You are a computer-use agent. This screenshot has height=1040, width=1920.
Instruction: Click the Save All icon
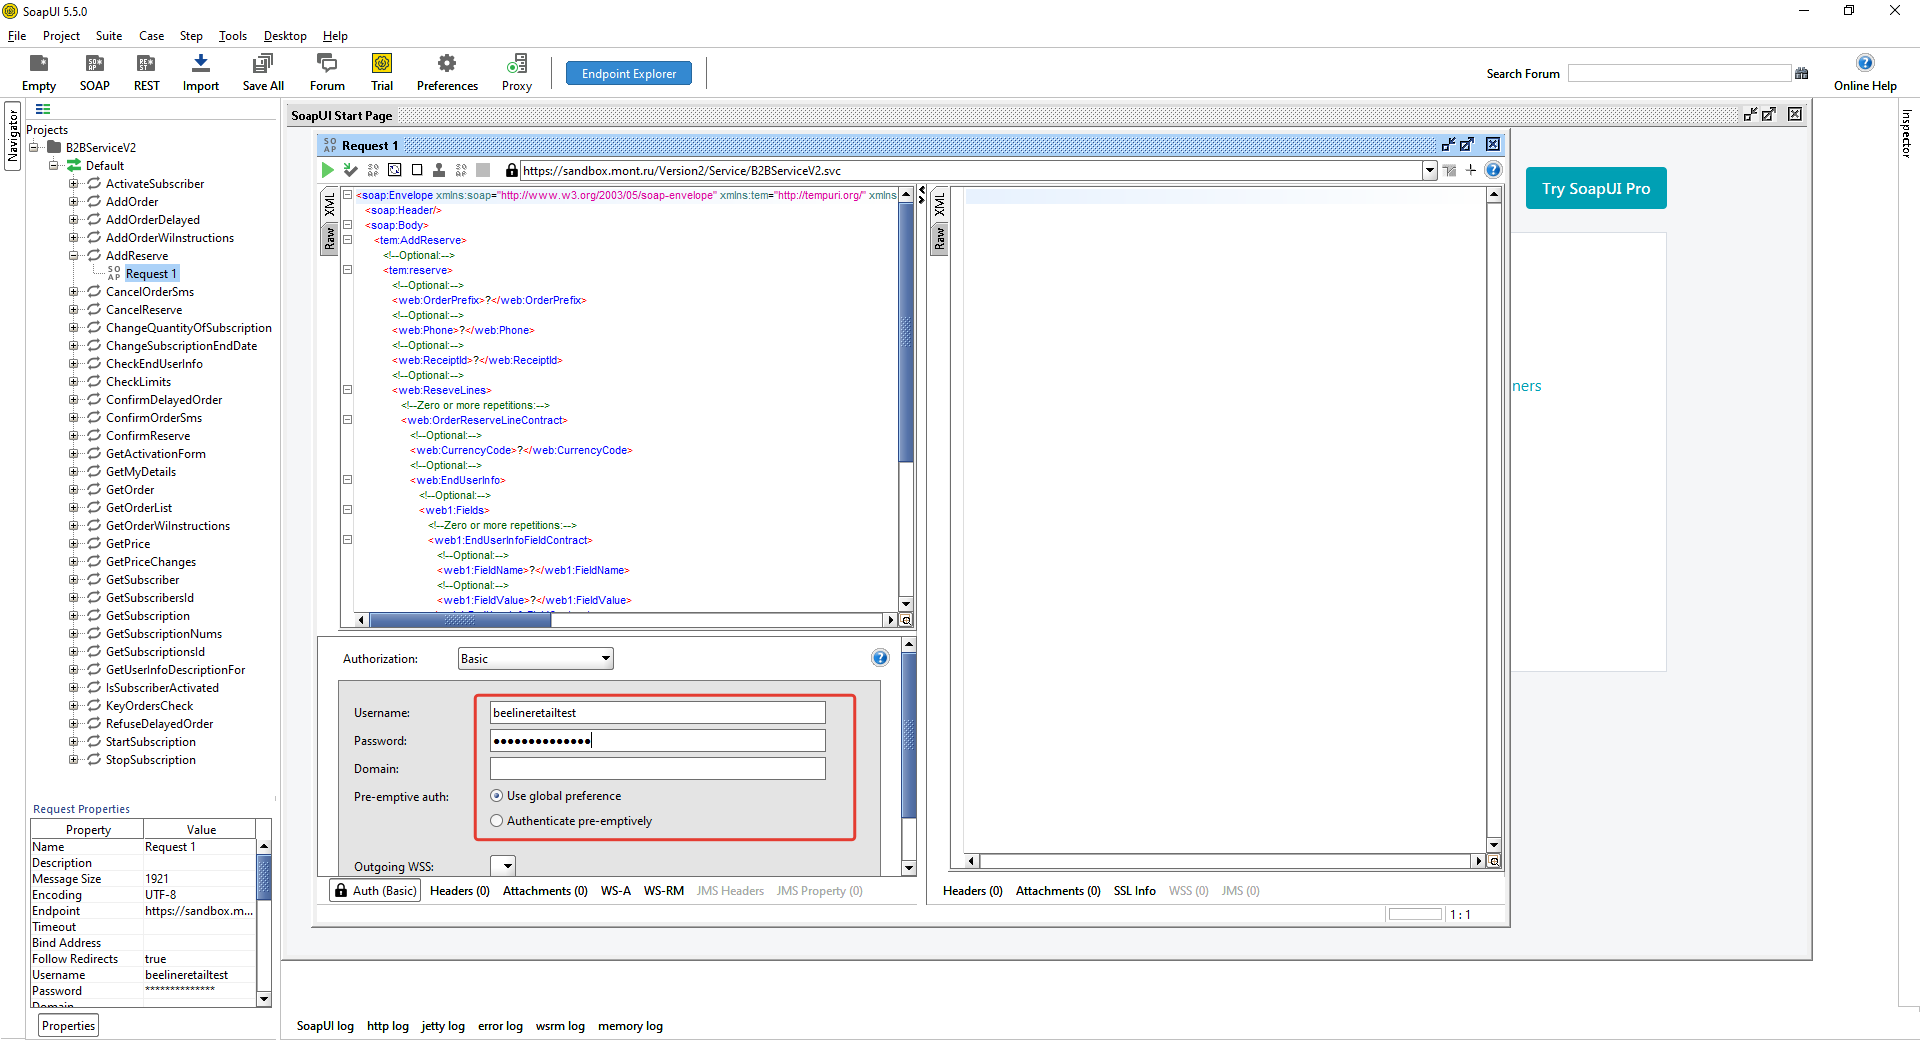click(262, 64)
